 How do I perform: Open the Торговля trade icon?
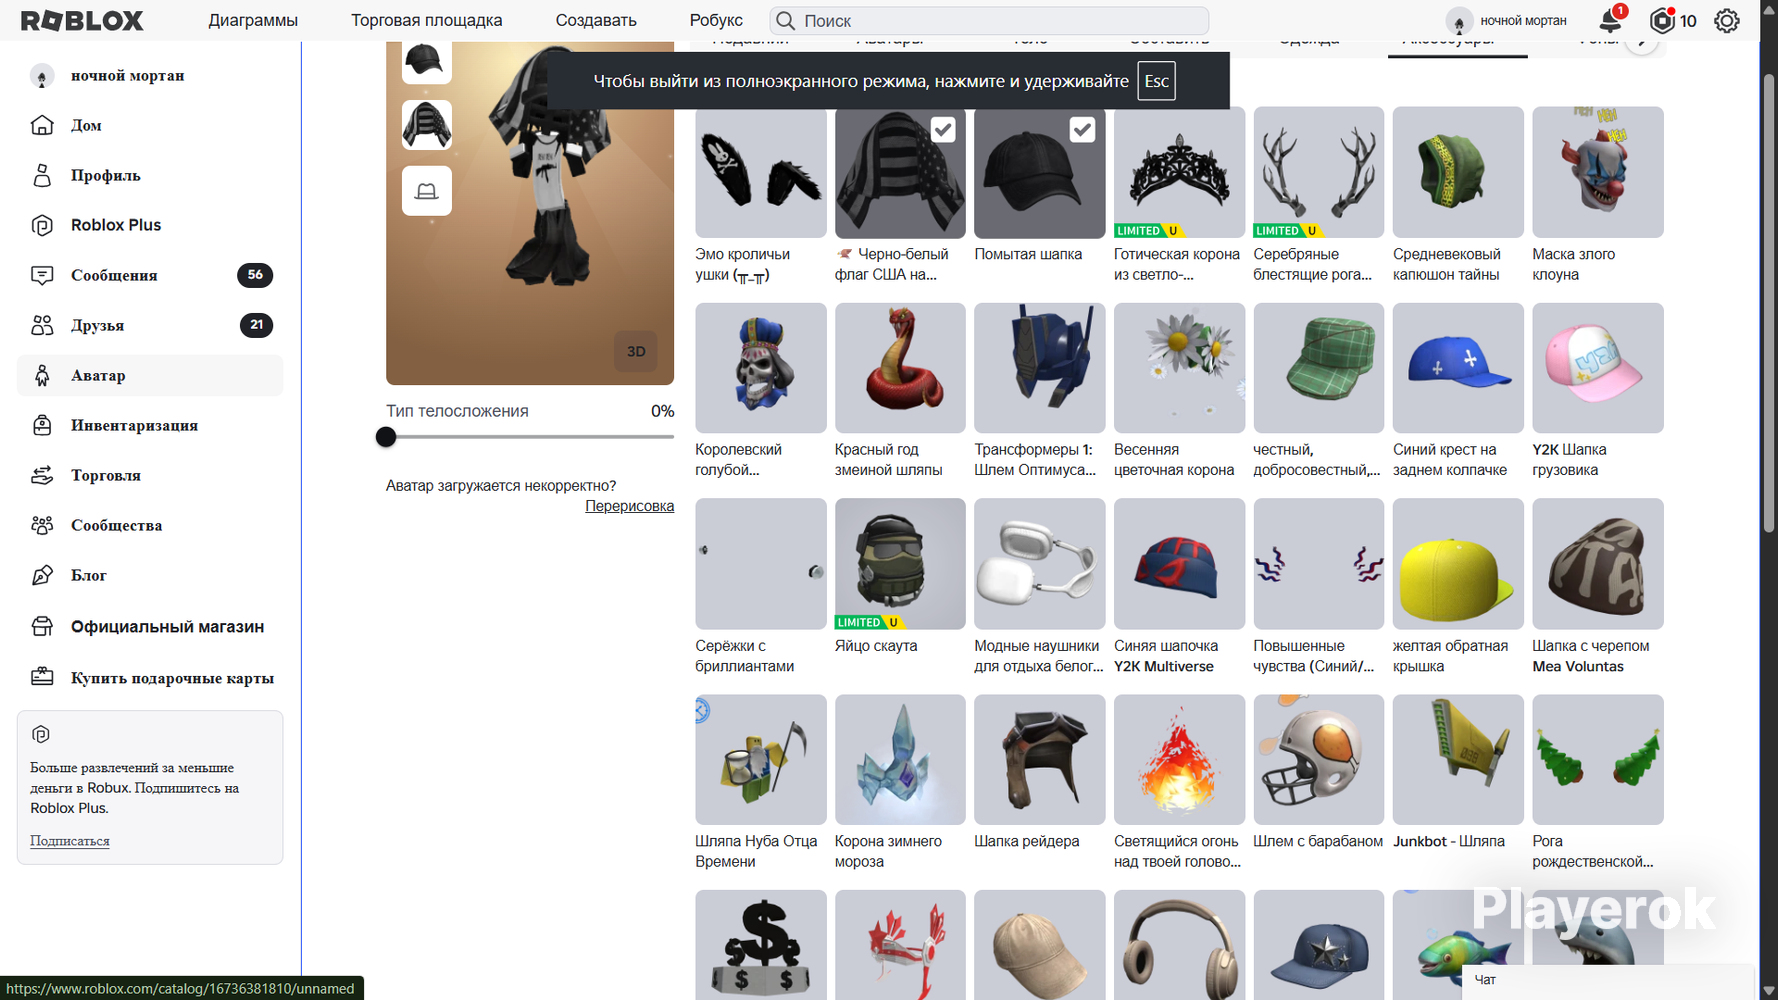coord(42,475)
